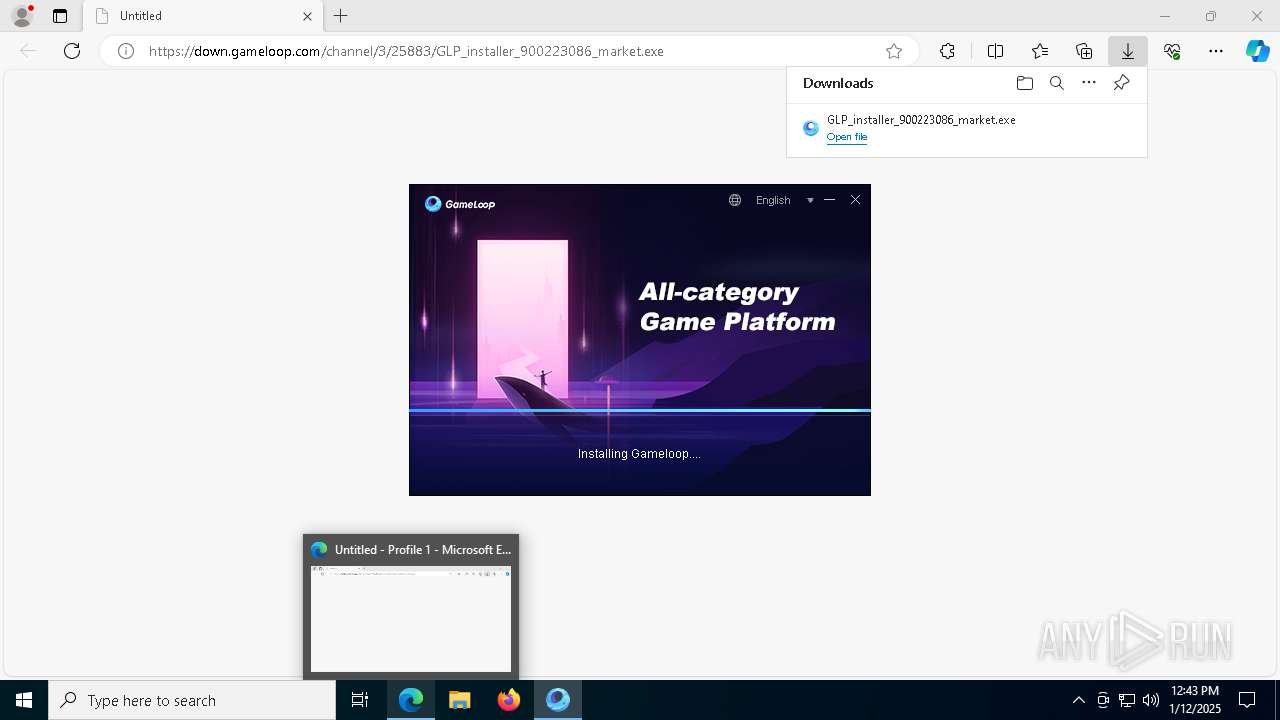
Task: Click the network status tray icon
Action: [1127, 700]
